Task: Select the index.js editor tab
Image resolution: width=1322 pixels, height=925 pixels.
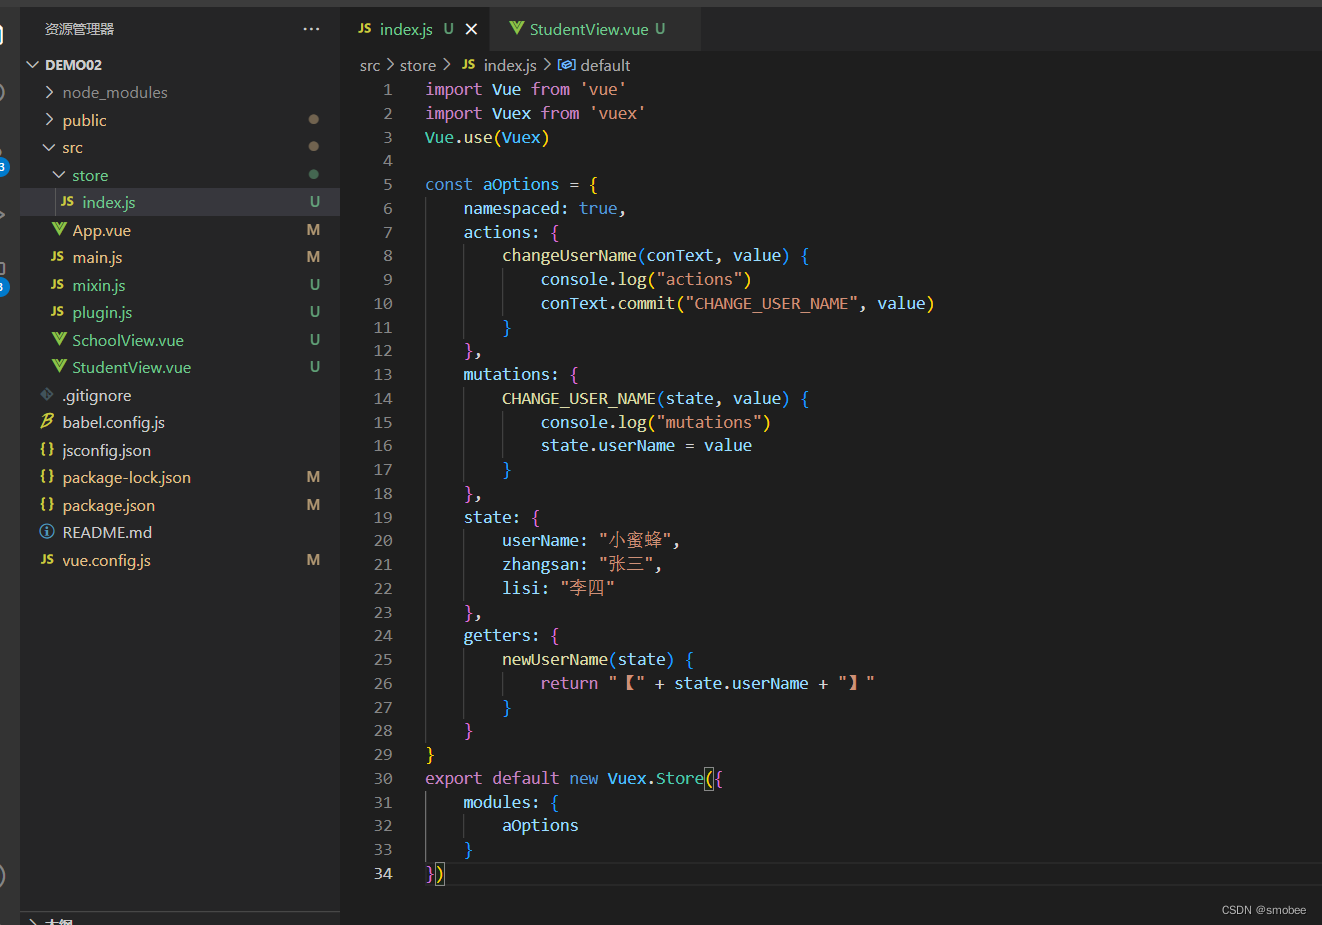Action: click(415, 29)
